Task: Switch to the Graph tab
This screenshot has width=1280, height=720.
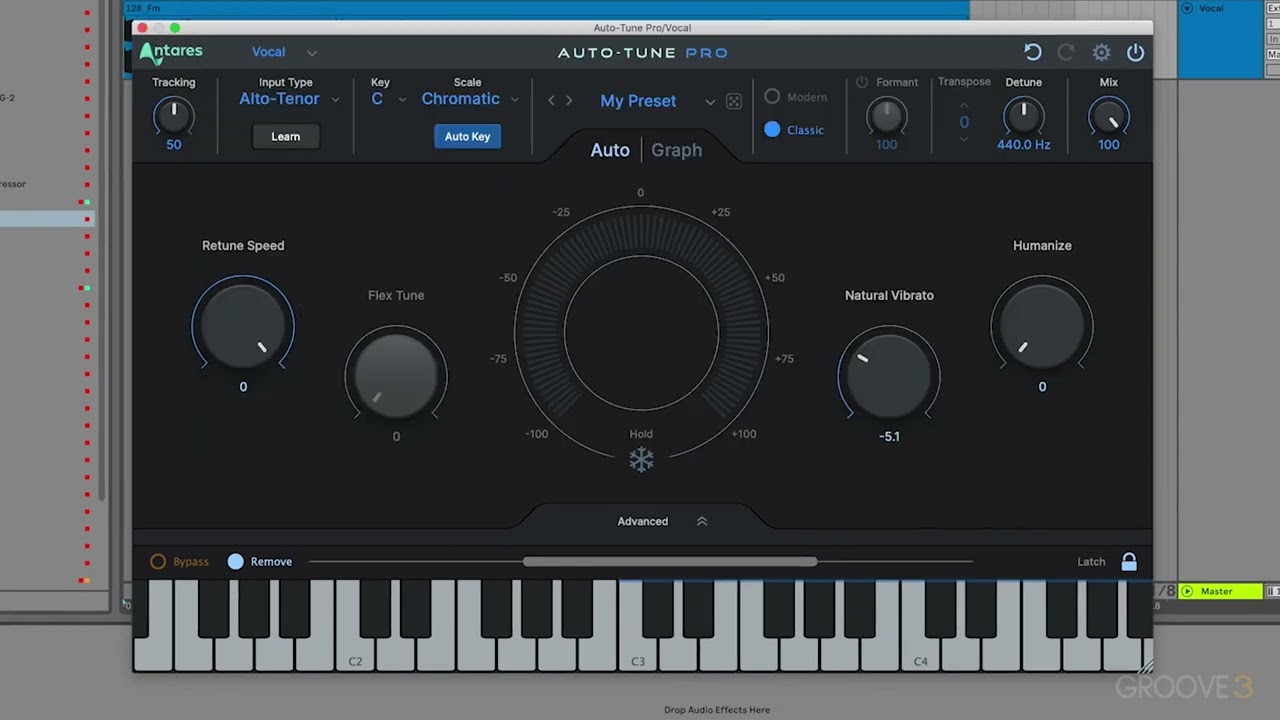Action: (677, 150)
